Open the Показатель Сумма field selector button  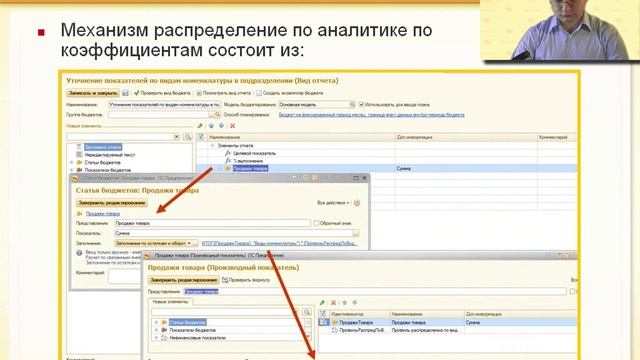(x=356, y=233)
